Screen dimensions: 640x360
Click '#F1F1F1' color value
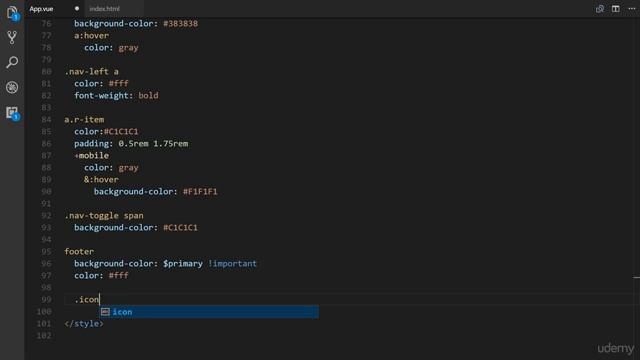click(200, 191)
